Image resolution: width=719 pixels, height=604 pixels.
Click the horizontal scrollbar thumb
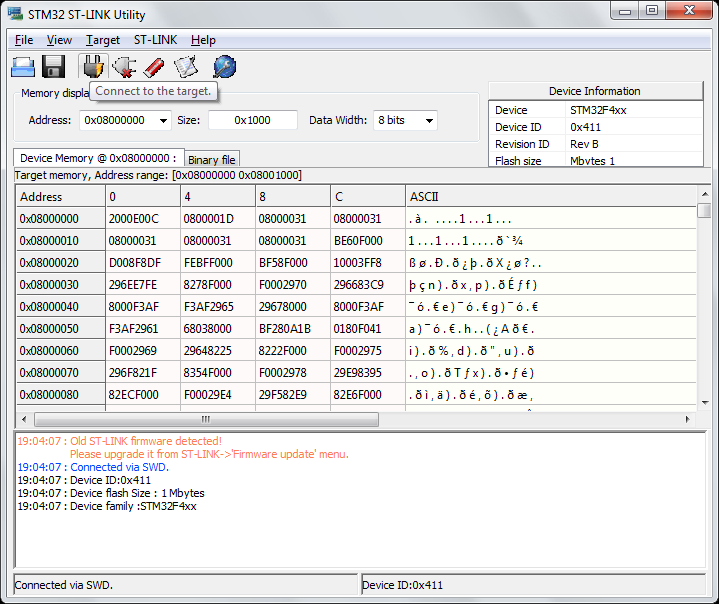pyautogui.click(x=206, y=419)
